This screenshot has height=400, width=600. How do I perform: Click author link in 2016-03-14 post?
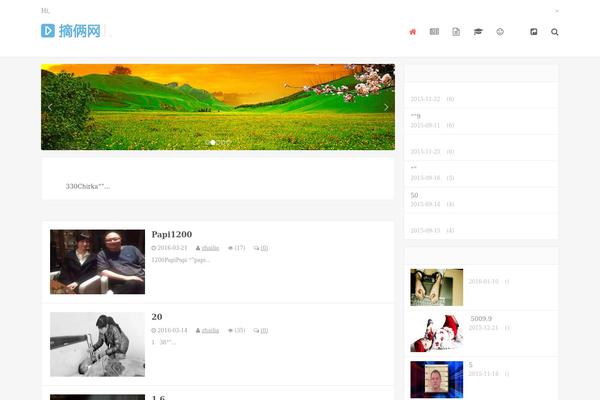point(210,330)
